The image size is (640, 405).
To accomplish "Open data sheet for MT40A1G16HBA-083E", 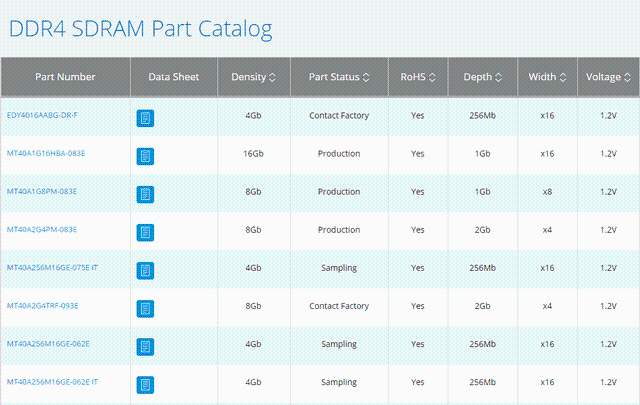I will pos(145,156).
